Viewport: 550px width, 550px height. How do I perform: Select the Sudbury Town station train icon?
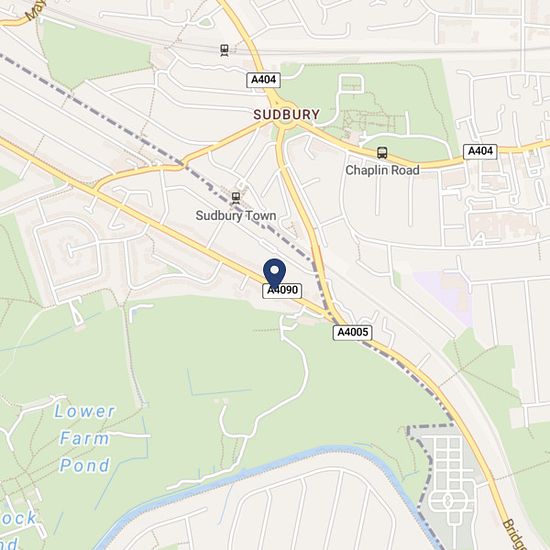236,197
